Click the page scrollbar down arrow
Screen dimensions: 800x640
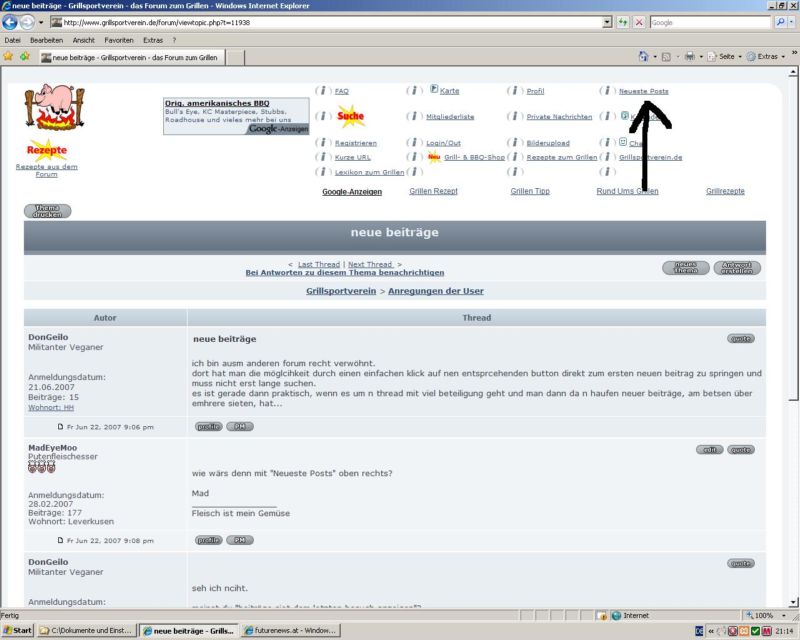(793, 602)
